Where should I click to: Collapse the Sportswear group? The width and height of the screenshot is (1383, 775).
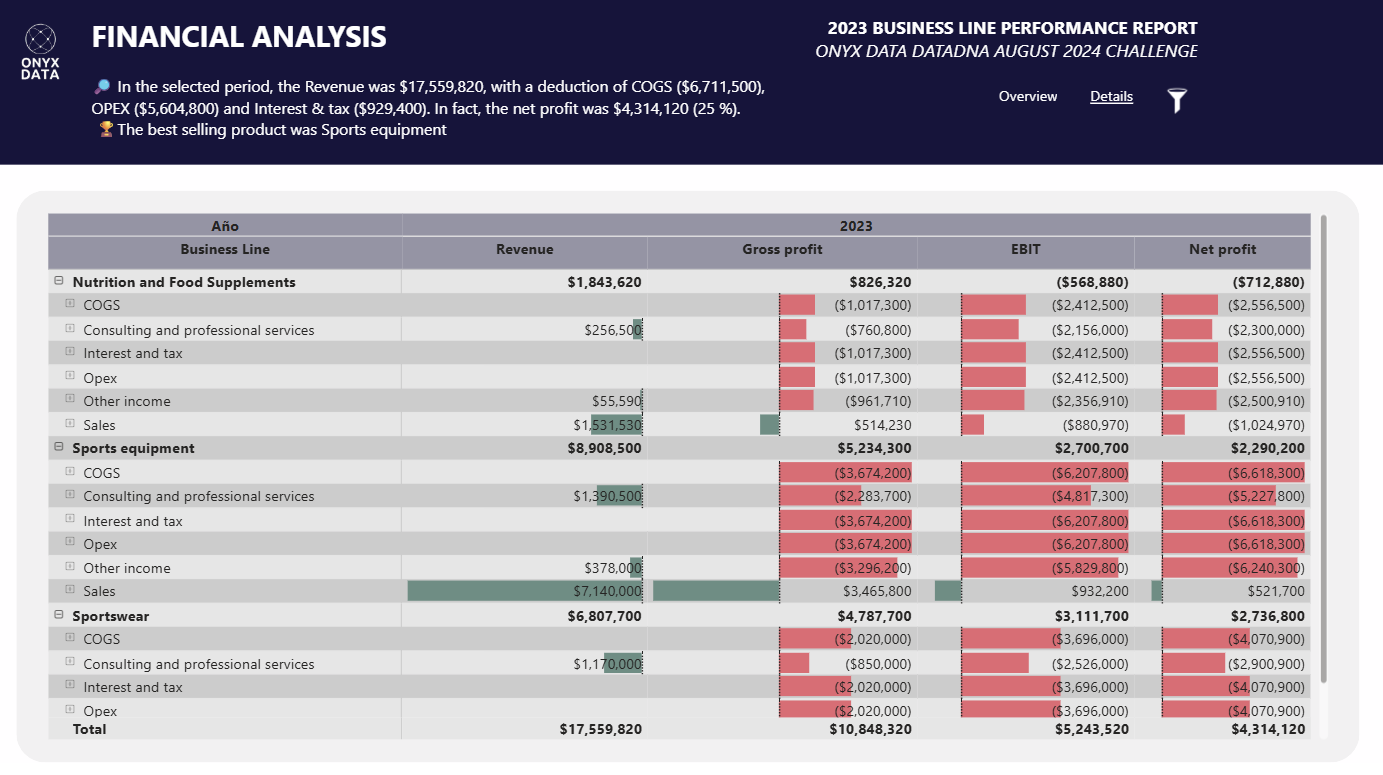[58, 615]
